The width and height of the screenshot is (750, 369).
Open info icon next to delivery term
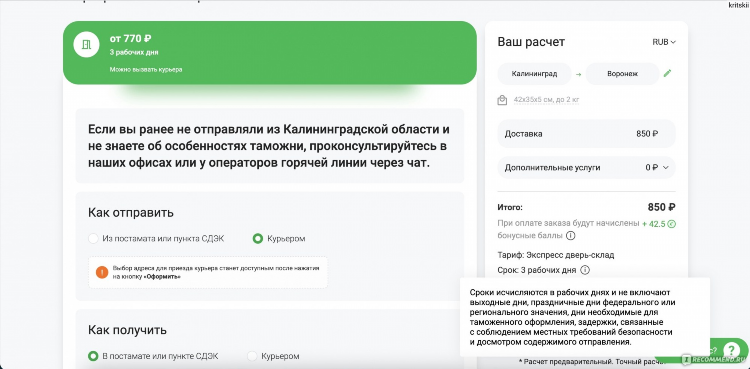pos(585,270)
